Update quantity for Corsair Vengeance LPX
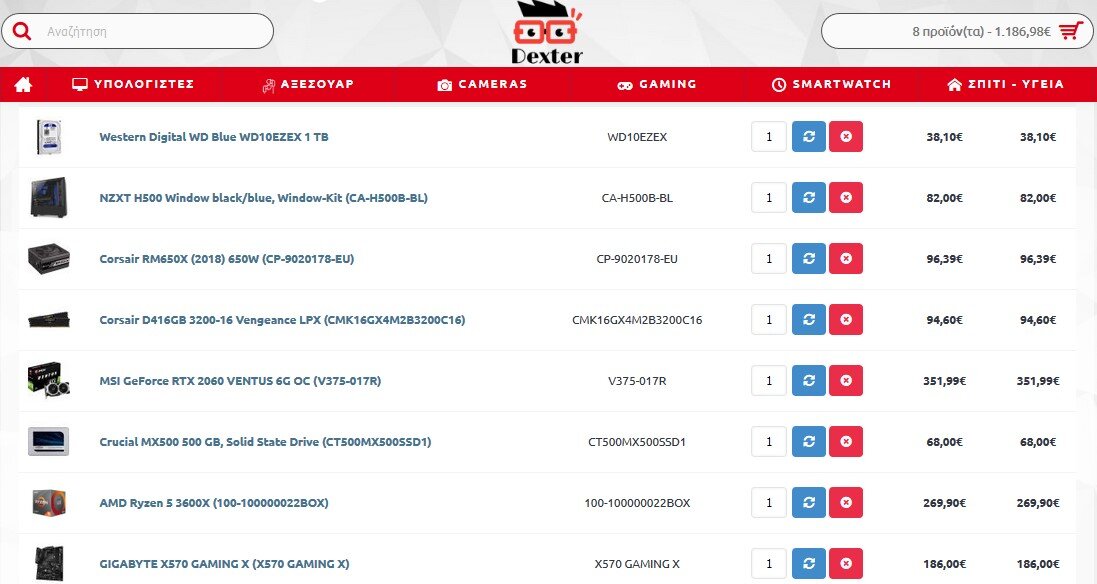Screen dimensions: 1097x584 (x=809, y=319)
